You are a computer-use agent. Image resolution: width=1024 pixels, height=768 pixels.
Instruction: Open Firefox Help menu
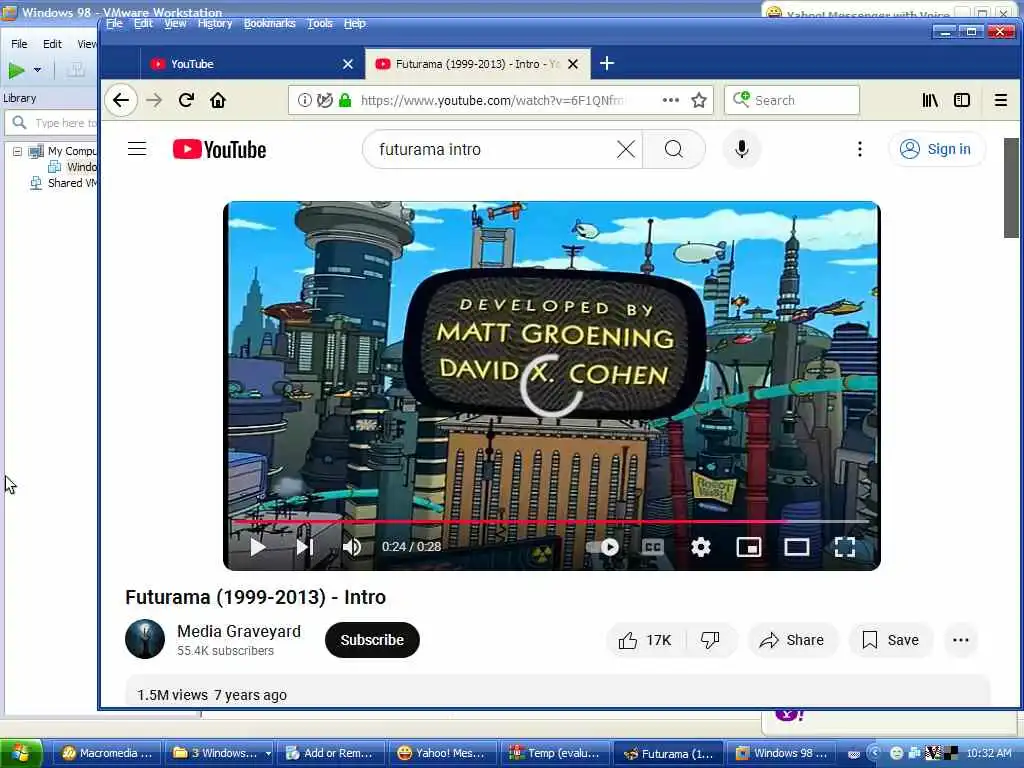click(x=355, y=24)
